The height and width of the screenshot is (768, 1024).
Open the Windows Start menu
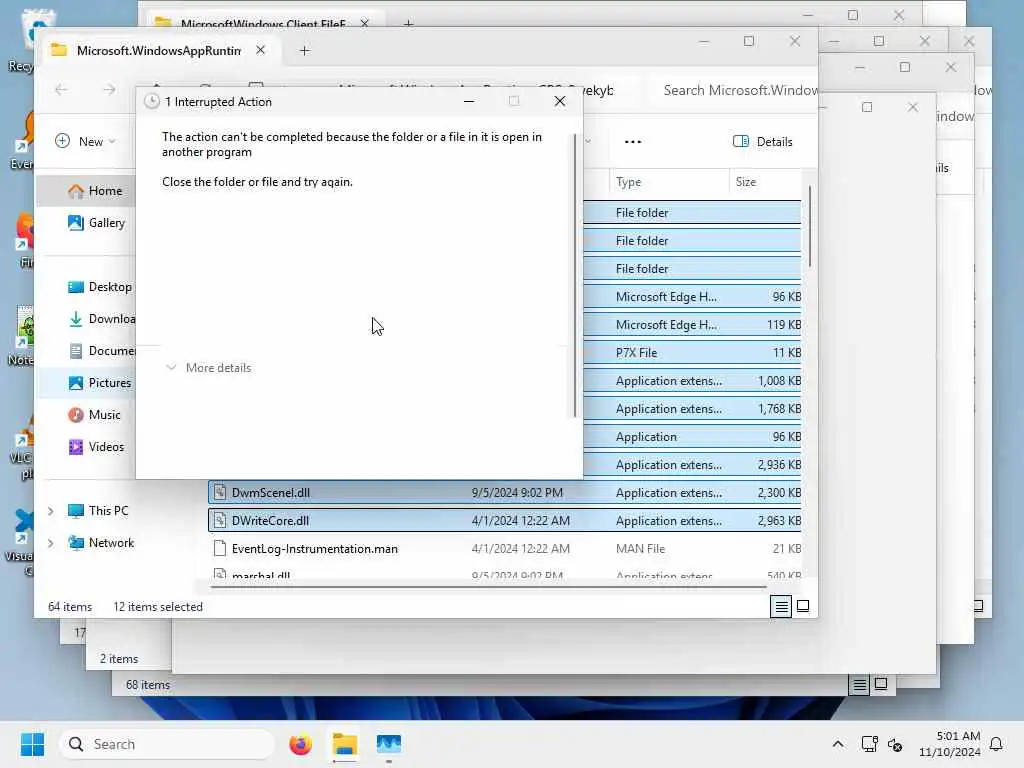point(32,744)
